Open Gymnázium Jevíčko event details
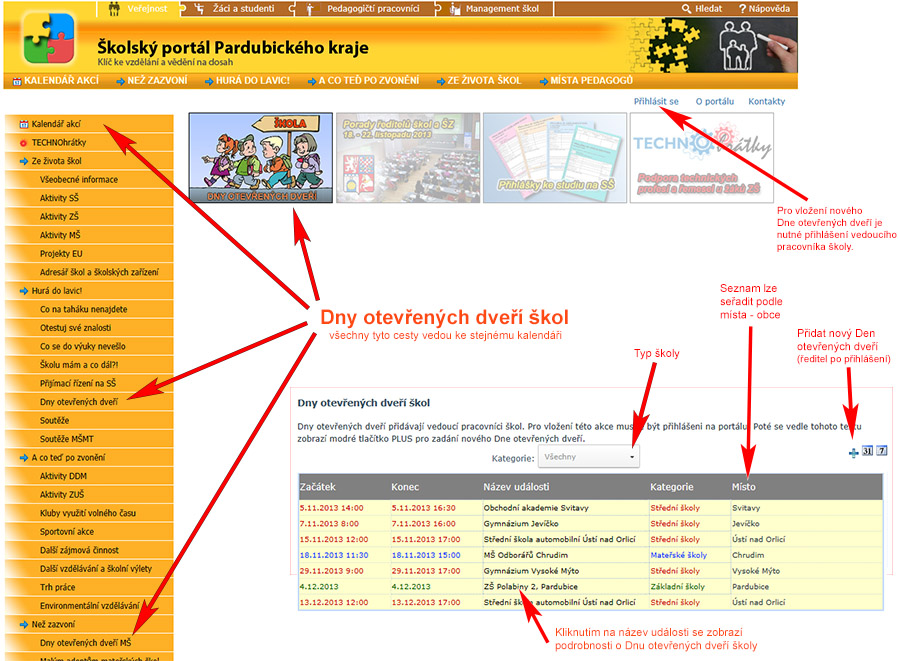The height and width of the screenshot is (661, 900). tap(521, 524)
